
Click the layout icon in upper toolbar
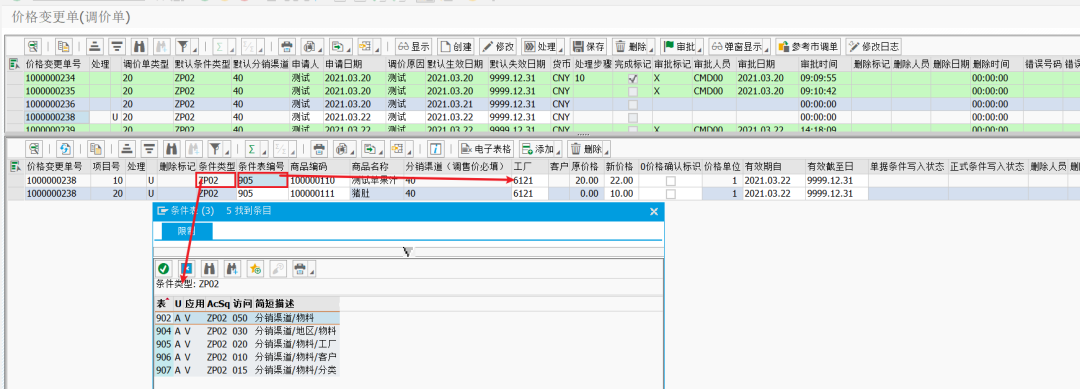click(x=364, y=47)
